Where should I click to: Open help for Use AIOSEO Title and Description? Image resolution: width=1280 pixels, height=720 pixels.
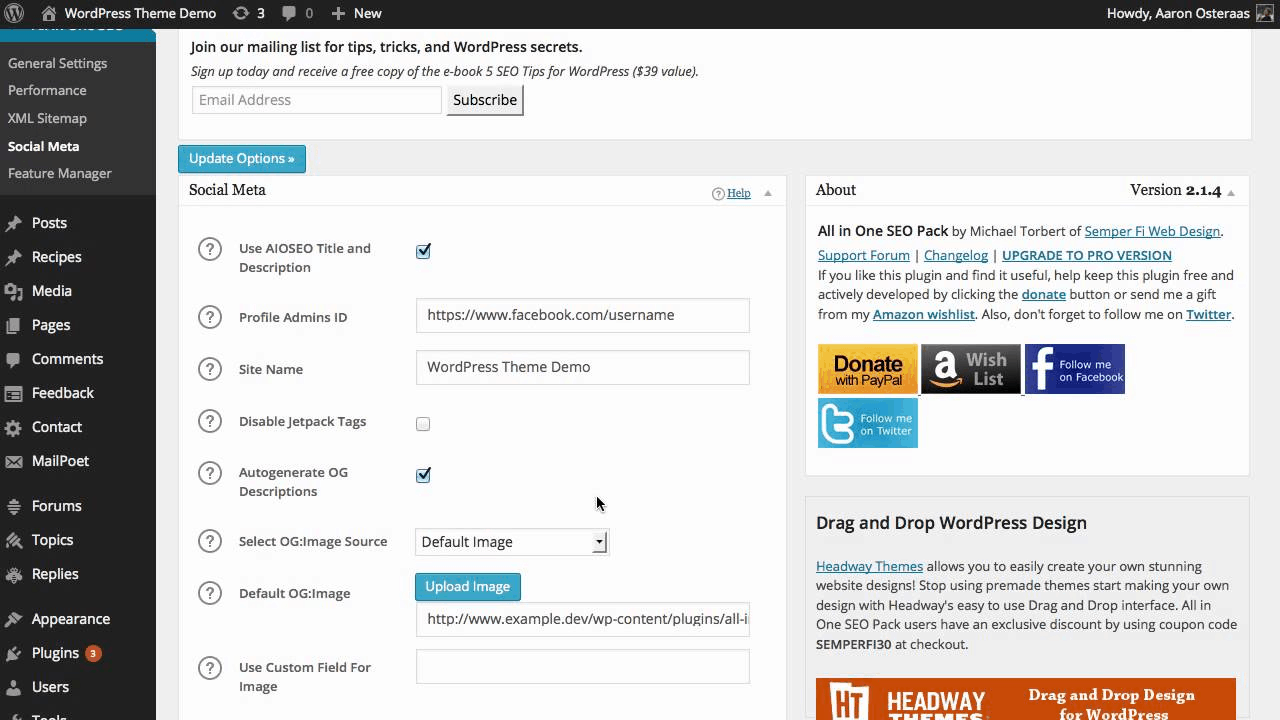(x=209, y=249)
